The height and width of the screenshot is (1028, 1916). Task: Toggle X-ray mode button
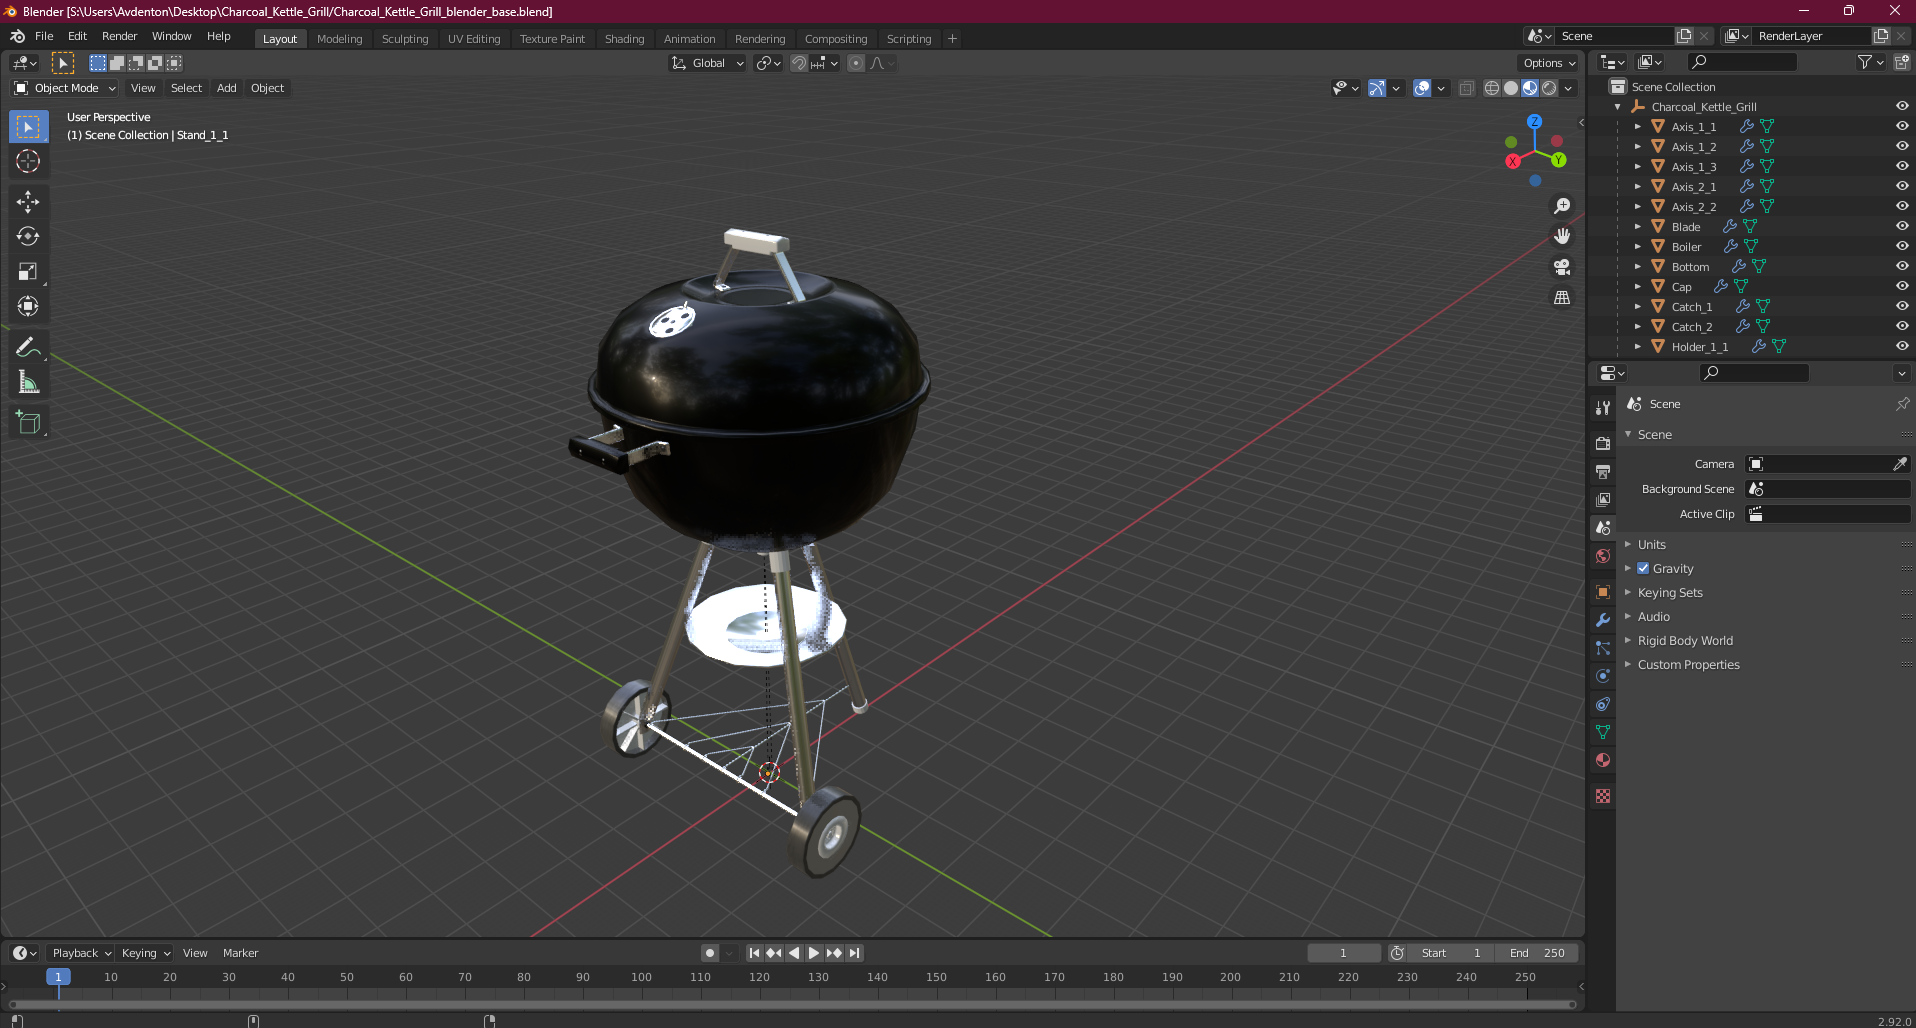[1466, 88]
